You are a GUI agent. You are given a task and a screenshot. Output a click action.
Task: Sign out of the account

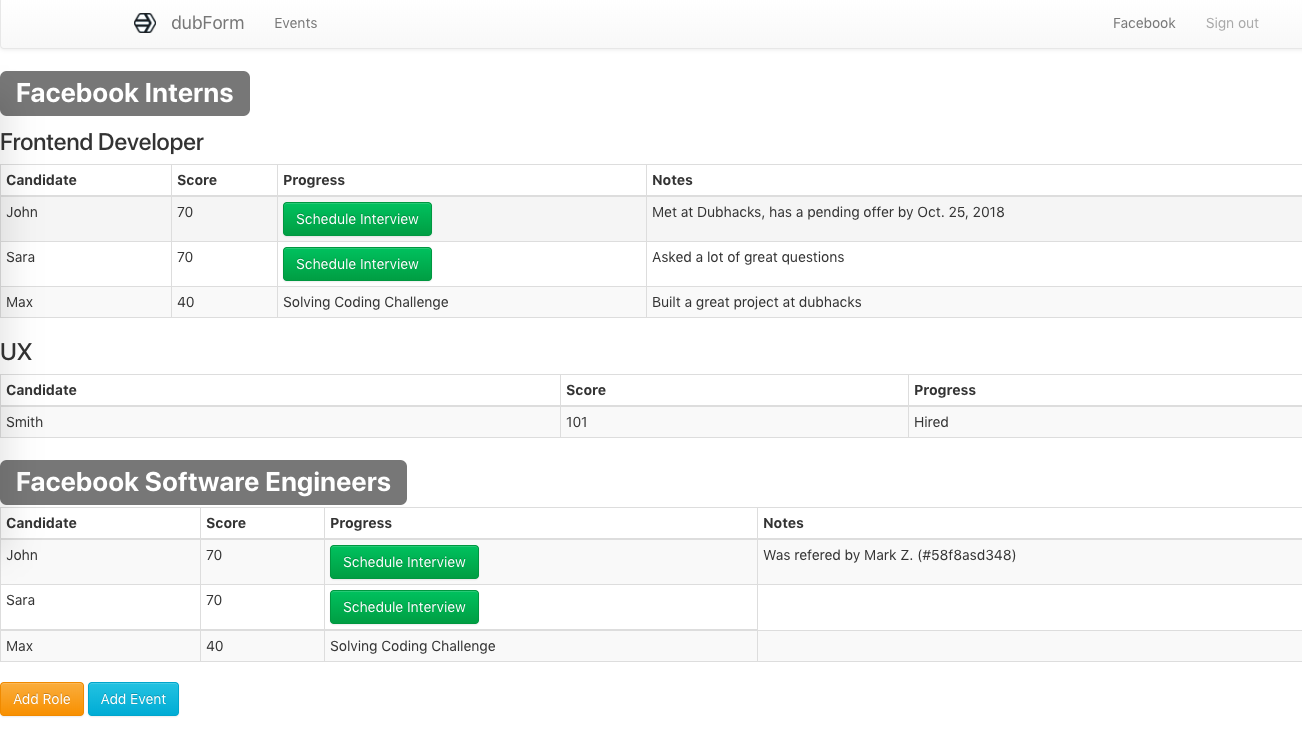(1232, 23)
